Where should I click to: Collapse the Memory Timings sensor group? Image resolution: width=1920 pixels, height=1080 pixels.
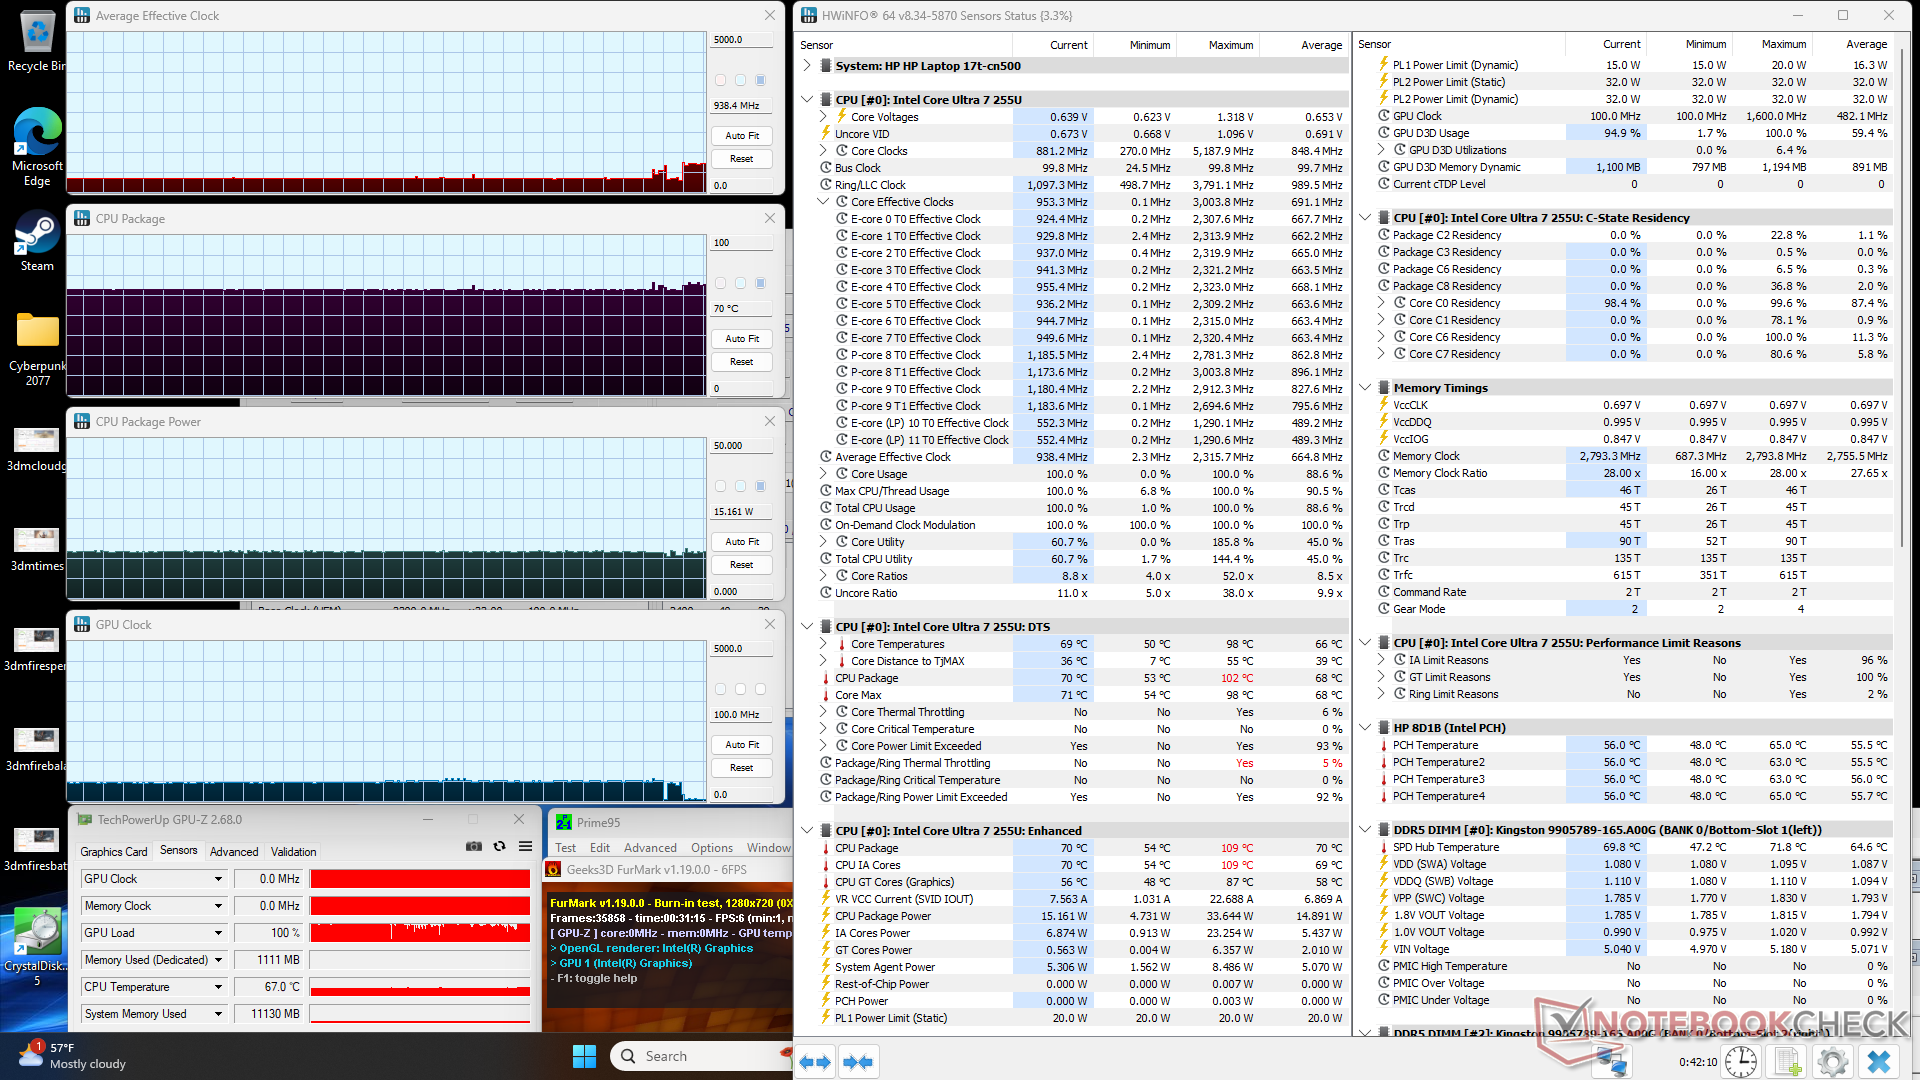[1365, 388]
